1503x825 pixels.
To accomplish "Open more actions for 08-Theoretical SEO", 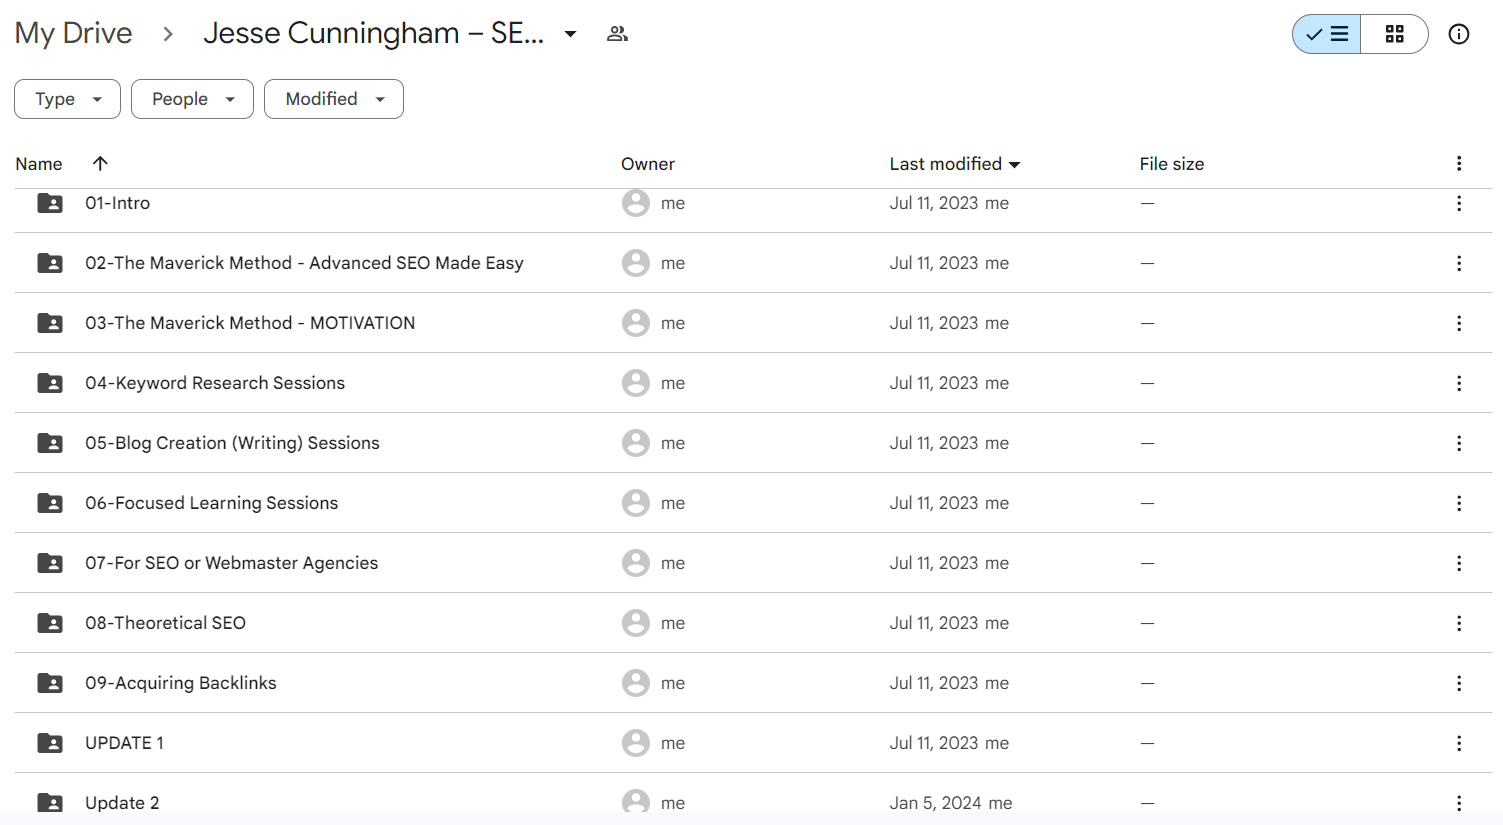I will coord(1459,623).
